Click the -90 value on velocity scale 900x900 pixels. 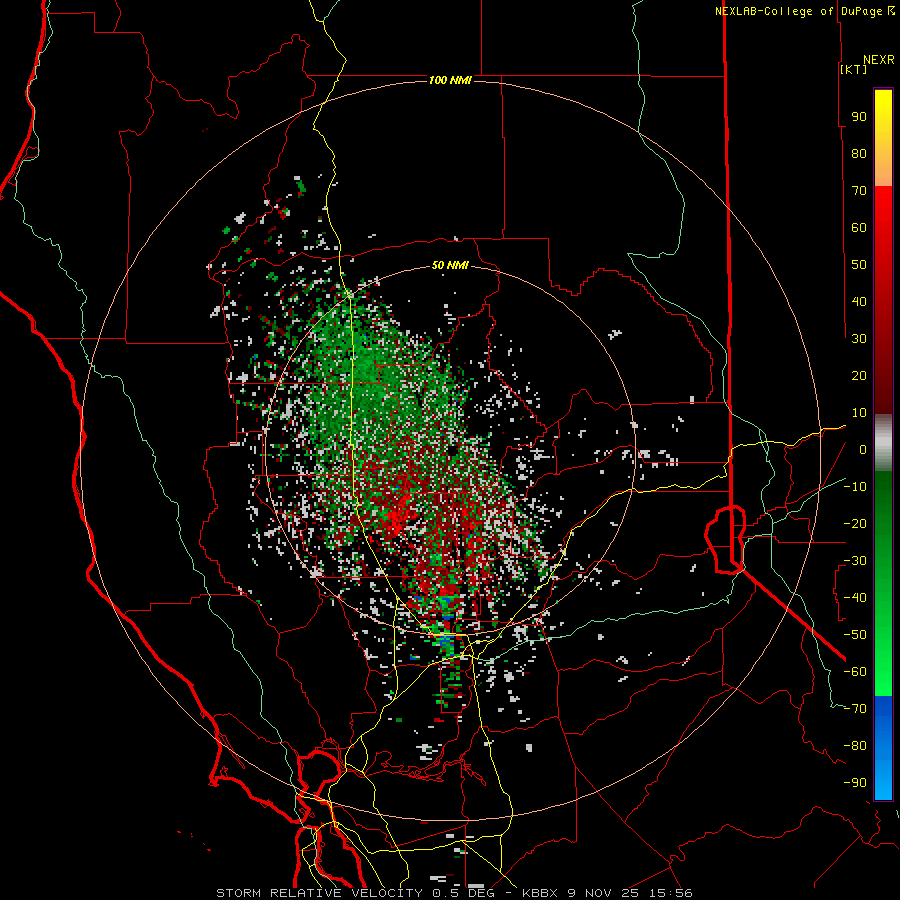point(855,783)
